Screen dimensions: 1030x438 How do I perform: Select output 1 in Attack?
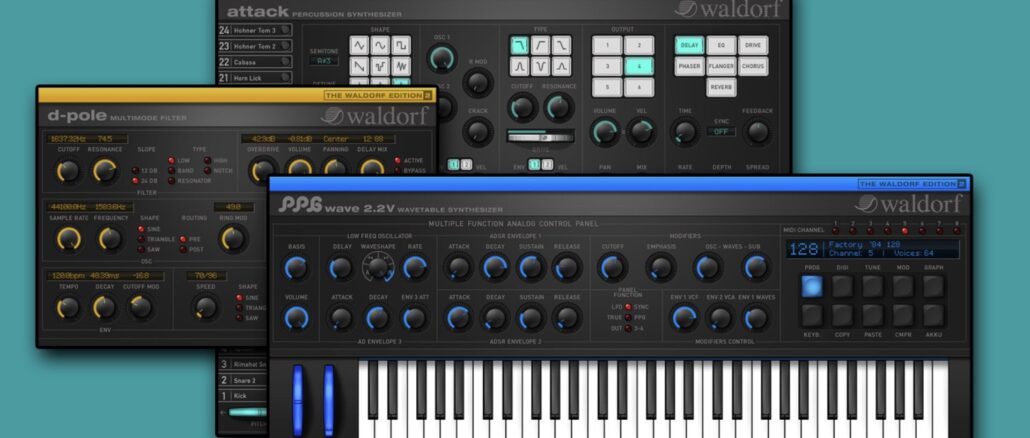[607, 45]
